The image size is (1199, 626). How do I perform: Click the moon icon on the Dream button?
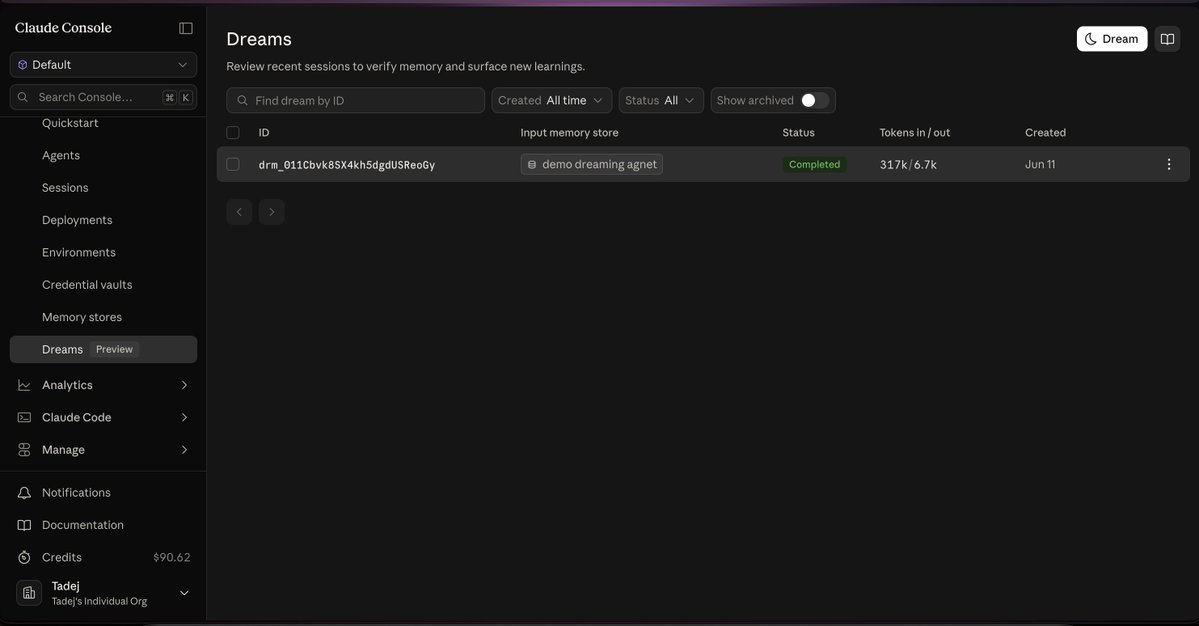pyautogui.click(x=1090, y=39)
